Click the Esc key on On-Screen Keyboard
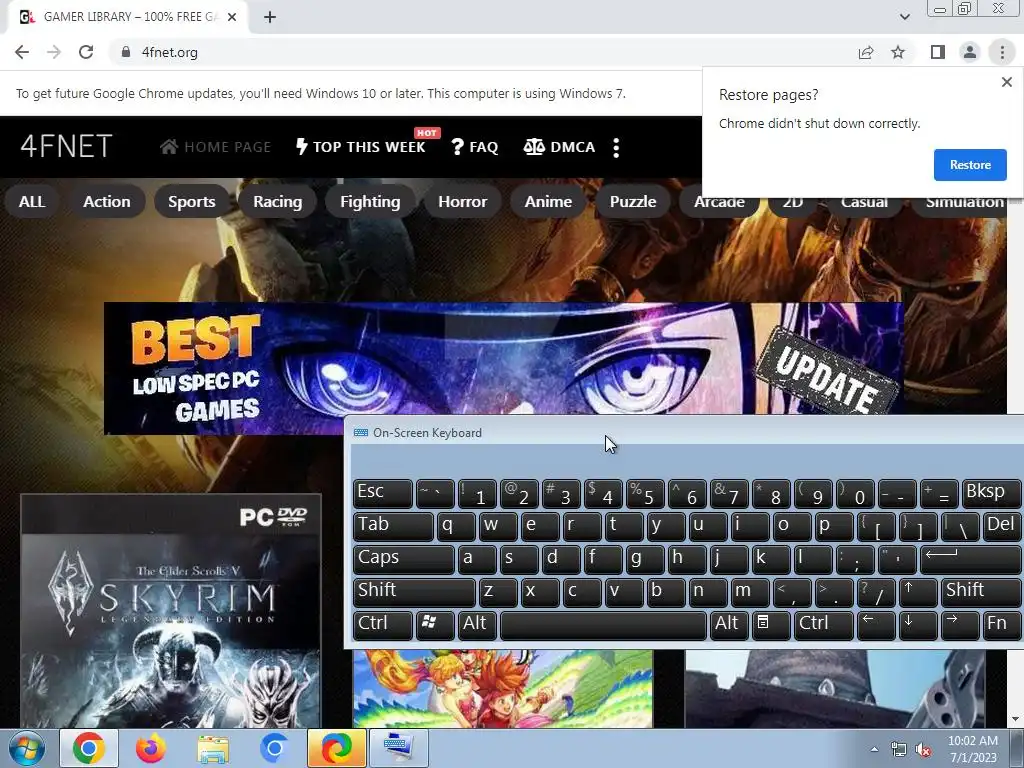Viewport: 1024px width, 768px height. (383, 492)
